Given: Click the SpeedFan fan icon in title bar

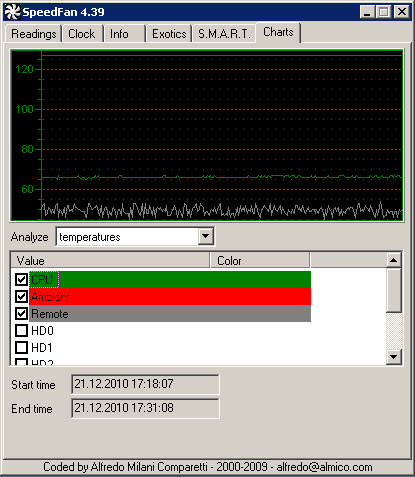Looking at the screenshot, I should pos(13,12).
